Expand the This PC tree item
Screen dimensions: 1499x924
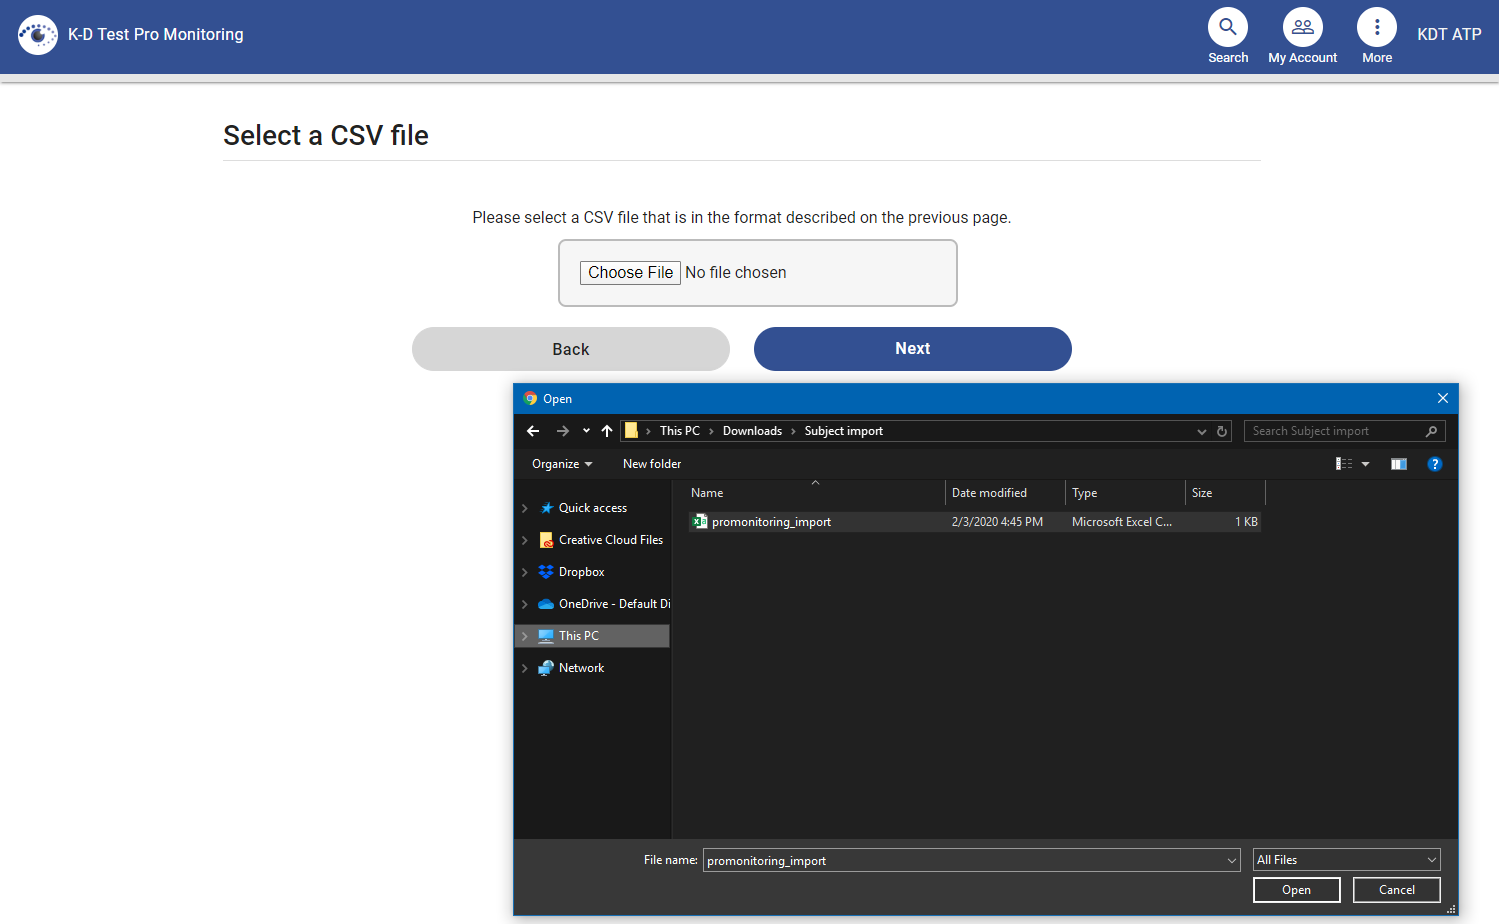click(x=524, y=635)
